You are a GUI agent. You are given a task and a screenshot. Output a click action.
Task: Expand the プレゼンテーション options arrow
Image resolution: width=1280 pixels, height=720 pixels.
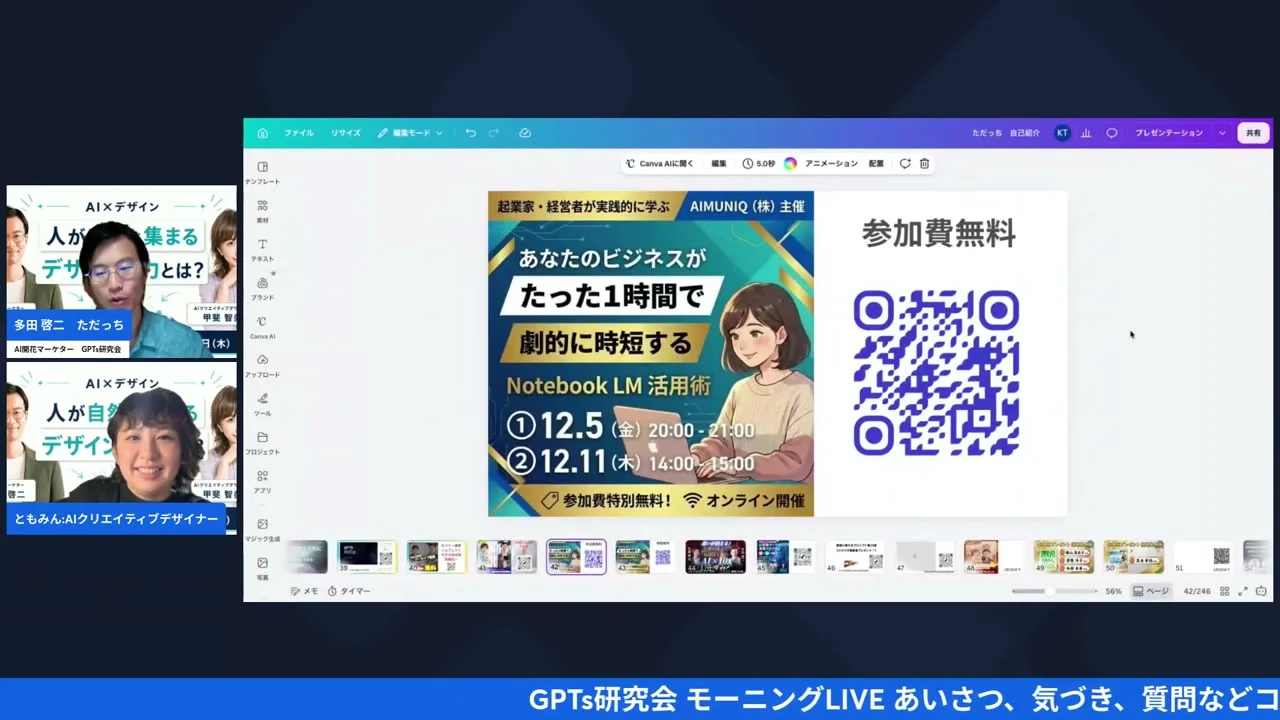pyautogui.click(x=1222, y=133)
